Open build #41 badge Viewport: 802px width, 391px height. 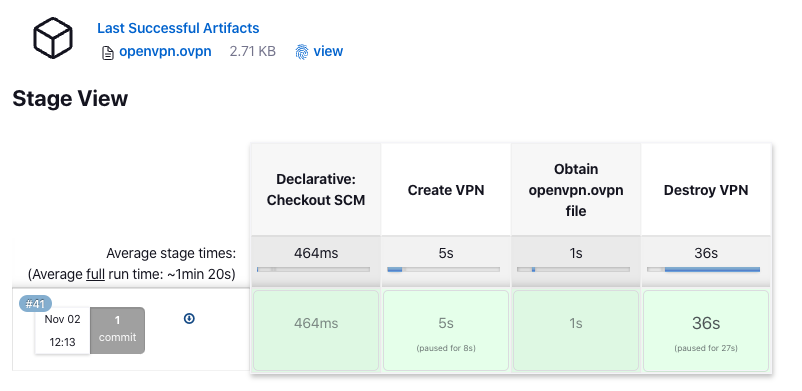pyautogui.click(x=35, y=304)
